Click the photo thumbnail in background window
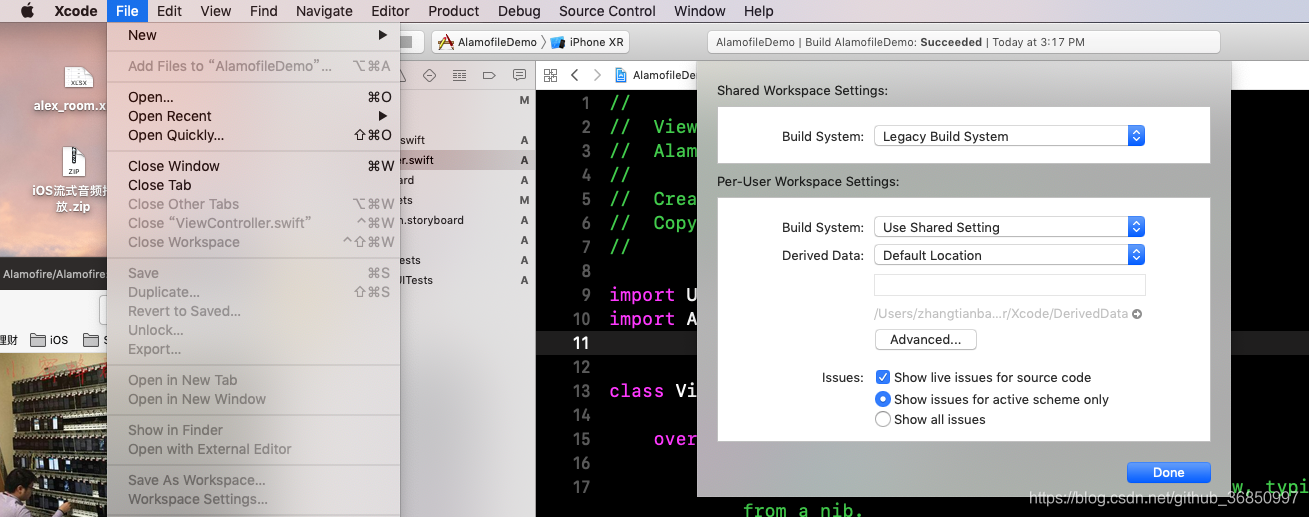Screen dimensions: 1309x517 tap(53, 434)
